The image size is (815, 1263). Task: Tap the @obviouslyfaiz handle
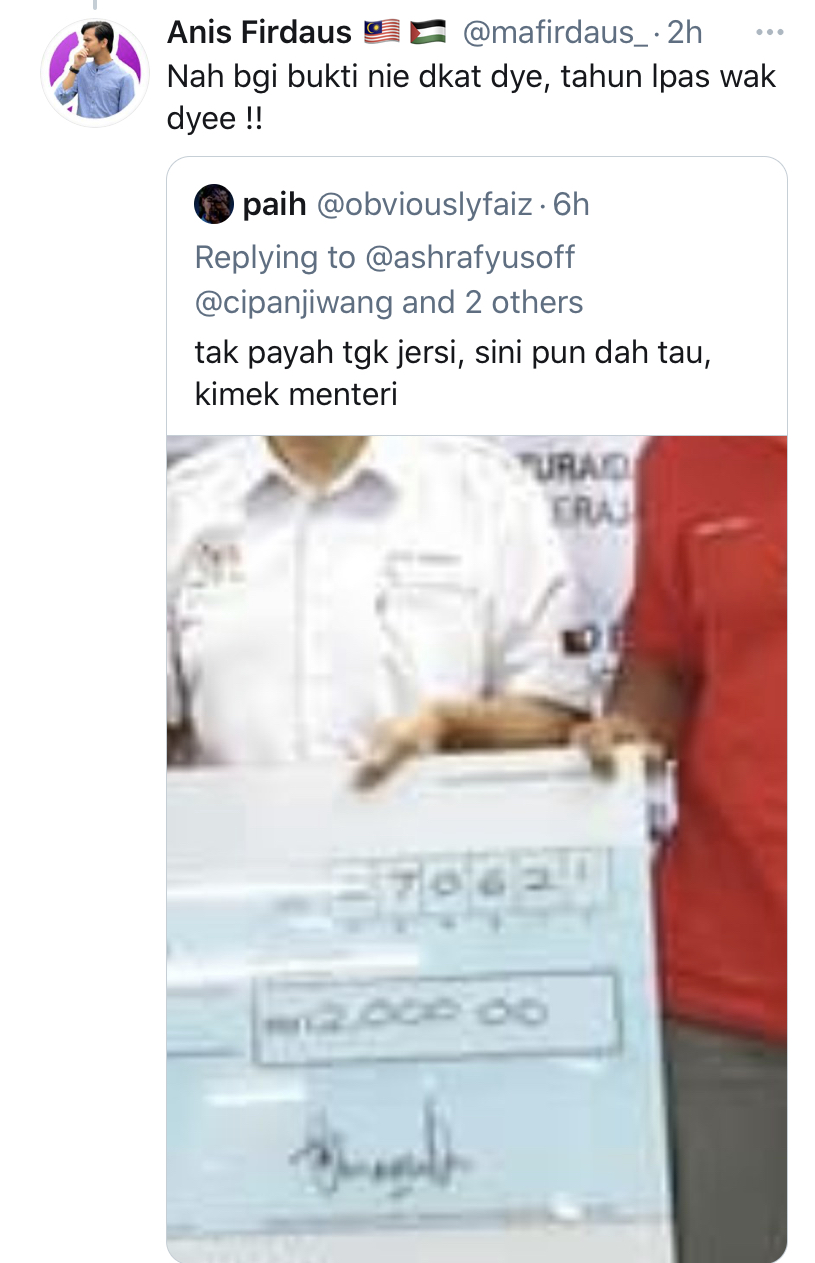tap(425, 206)
